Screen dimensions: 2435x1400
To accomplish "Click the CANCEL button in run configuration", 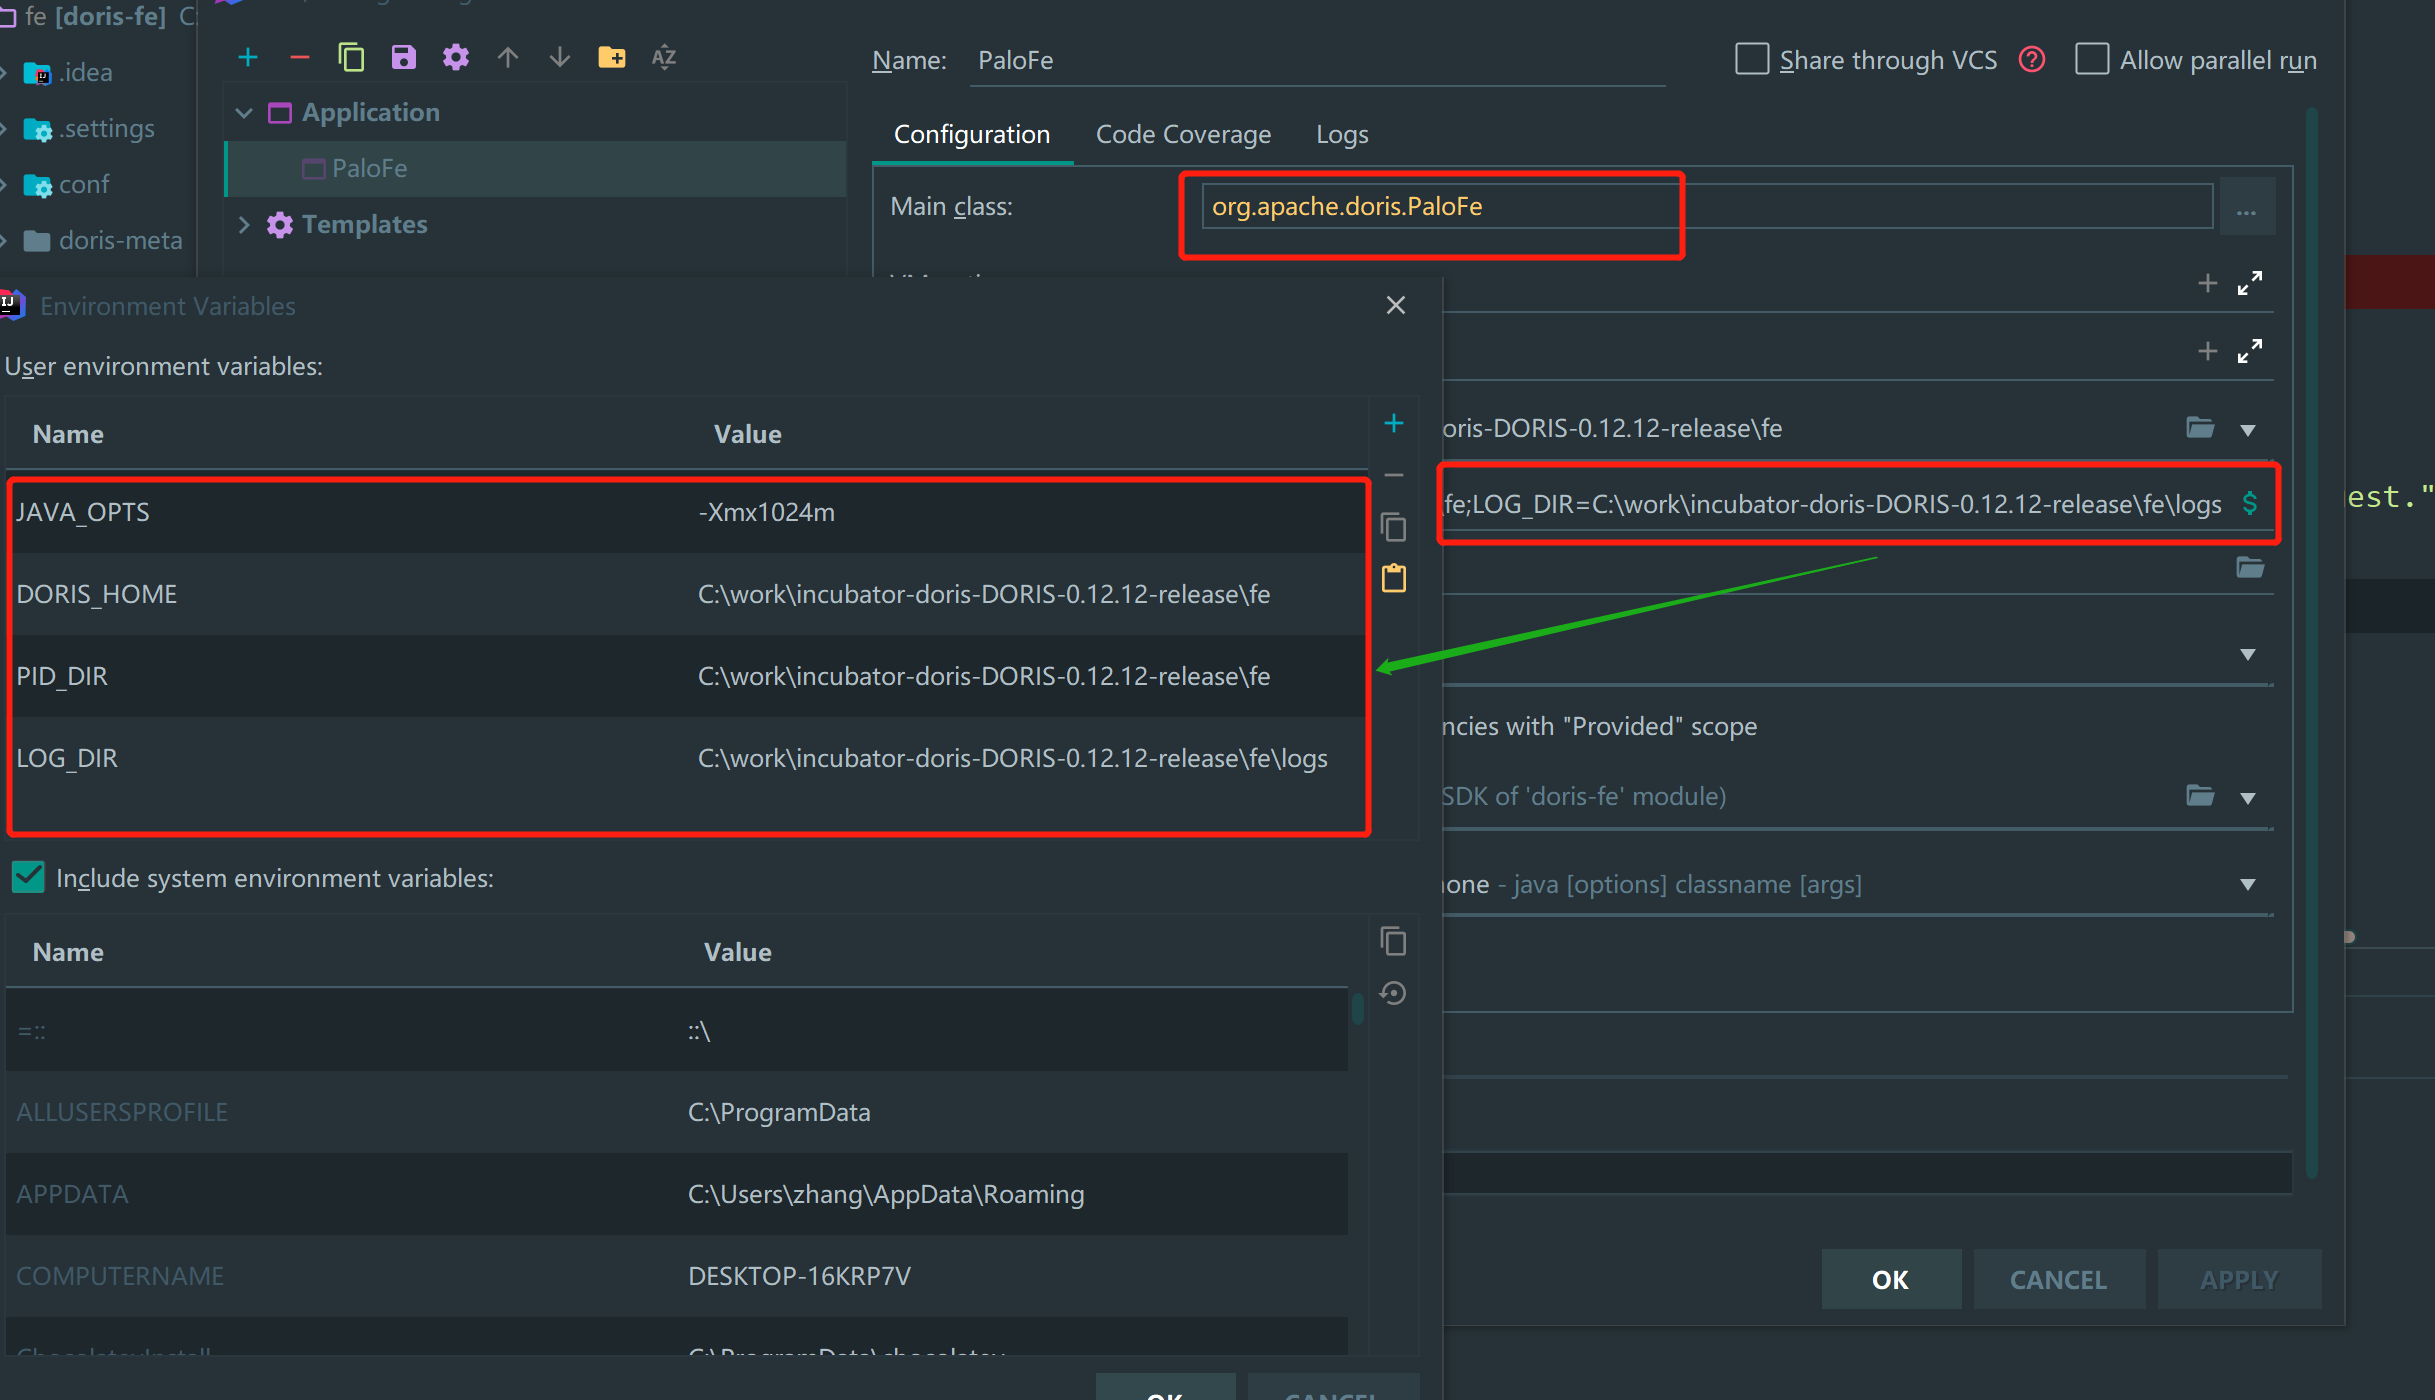I will 2058,1279.
